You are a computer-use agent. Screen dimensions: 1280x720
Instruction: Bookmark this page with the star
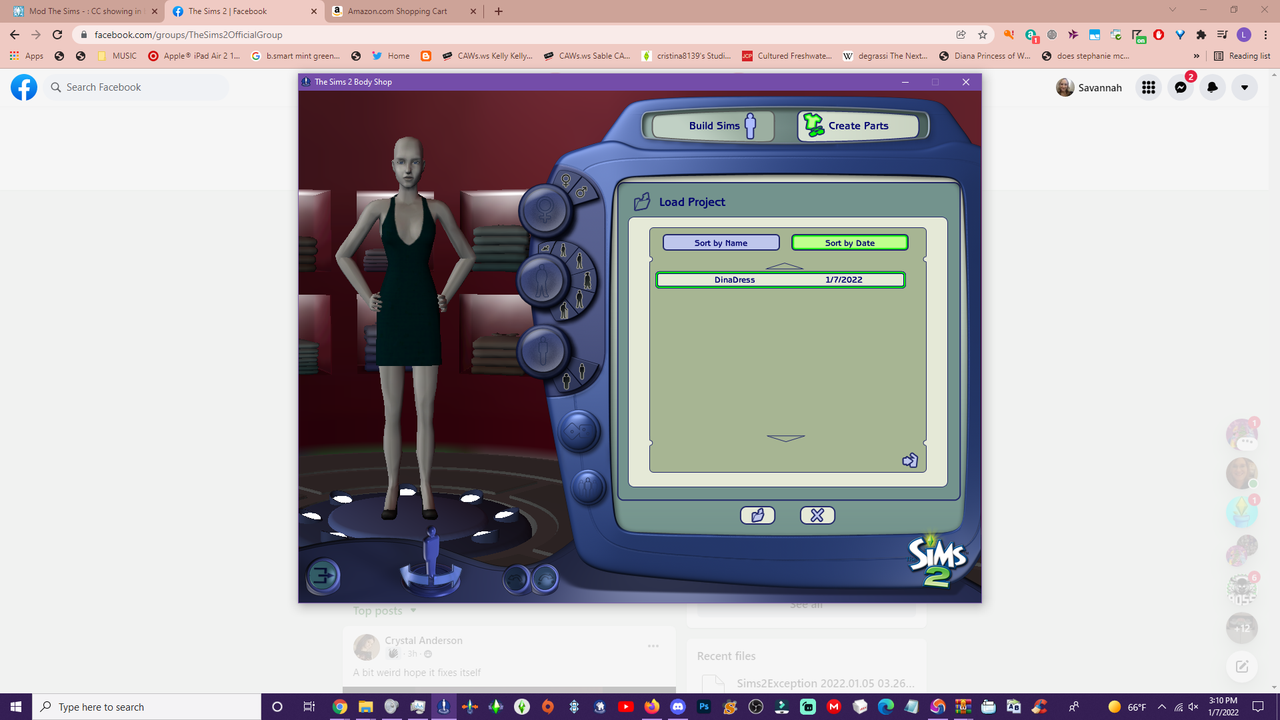point(982,34)
